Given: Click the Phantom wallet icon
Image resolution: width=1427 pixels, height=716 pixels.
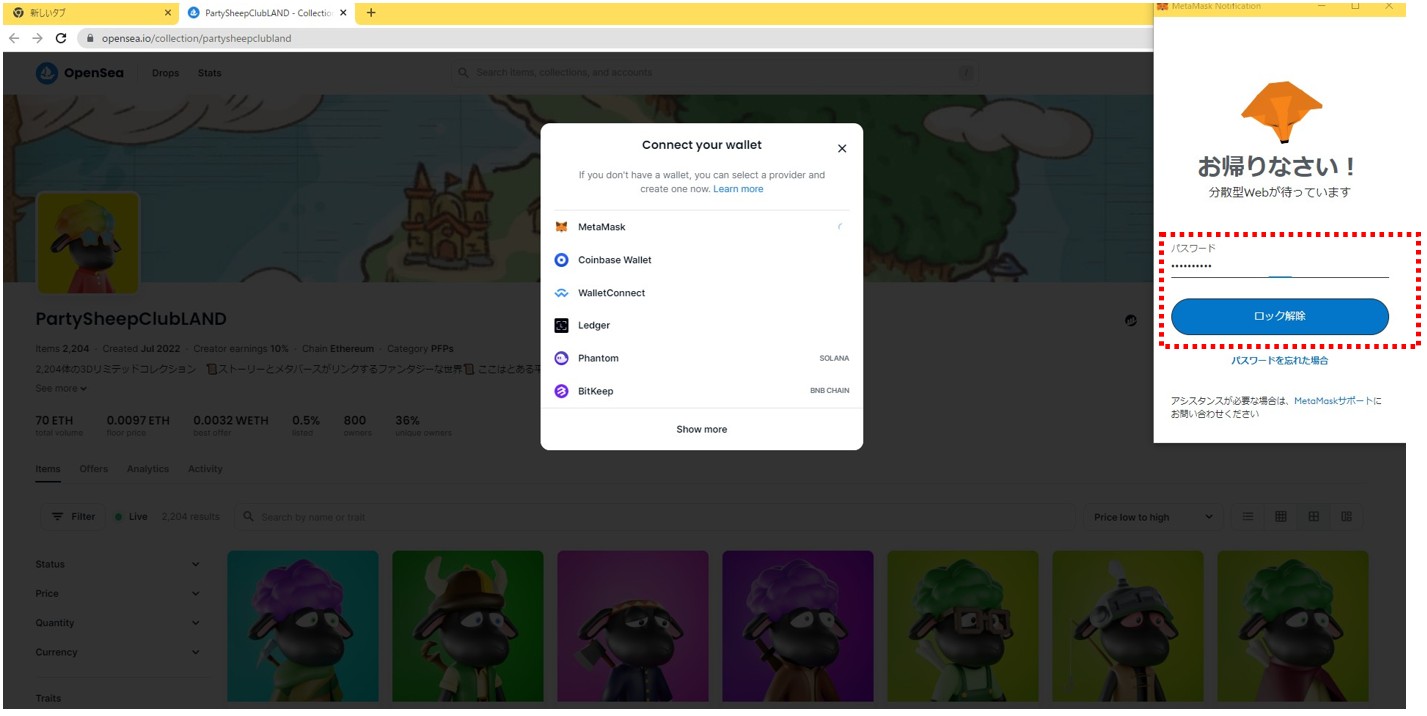Looking at the screenshot, I should (x=562, y=358).
